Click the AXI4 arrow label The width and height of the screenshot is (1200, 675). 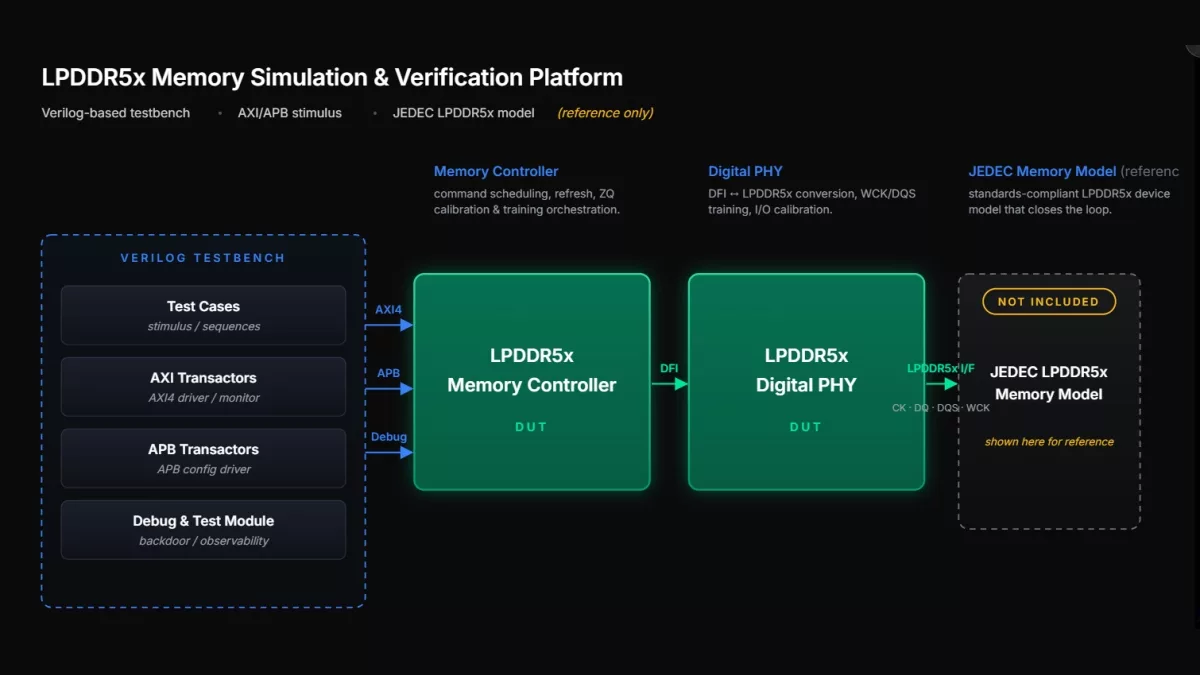pos(388,310)
